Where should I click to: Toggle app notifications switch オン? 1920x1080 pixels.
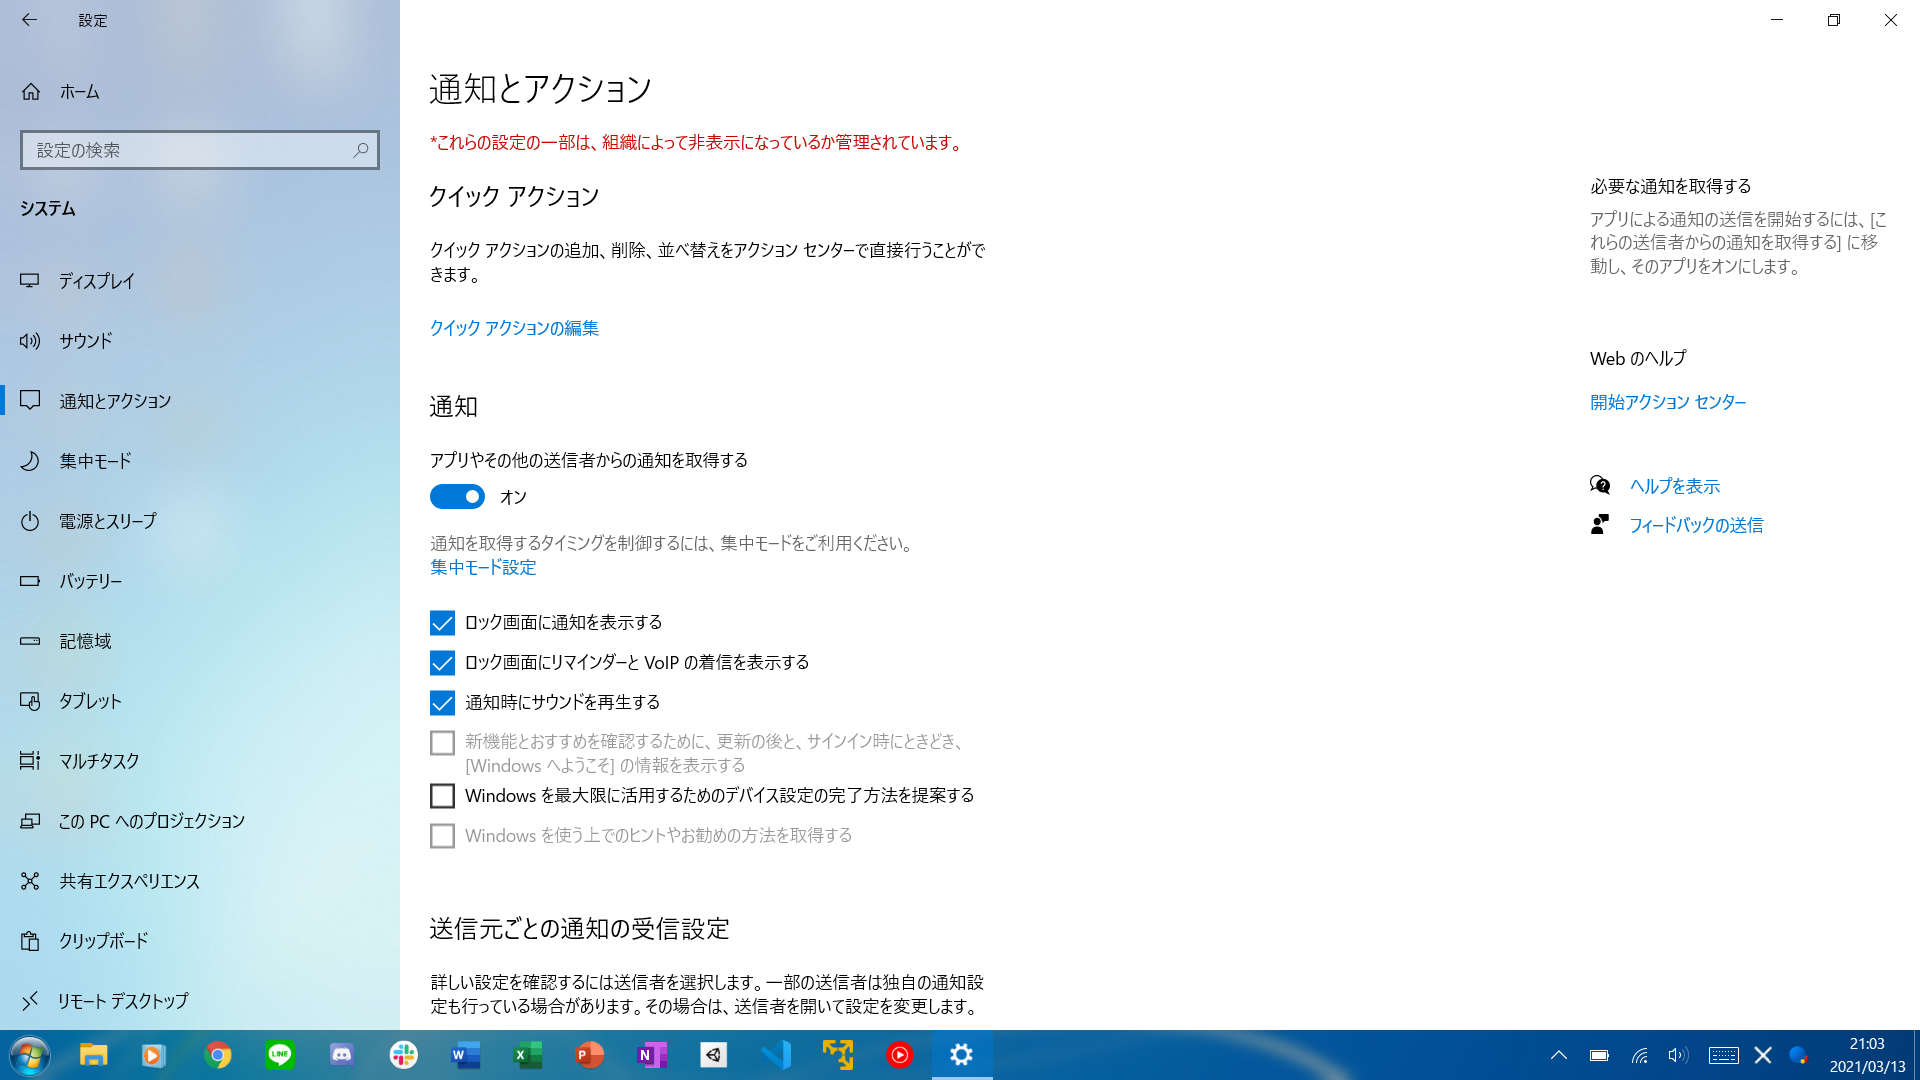pos(457,497)
